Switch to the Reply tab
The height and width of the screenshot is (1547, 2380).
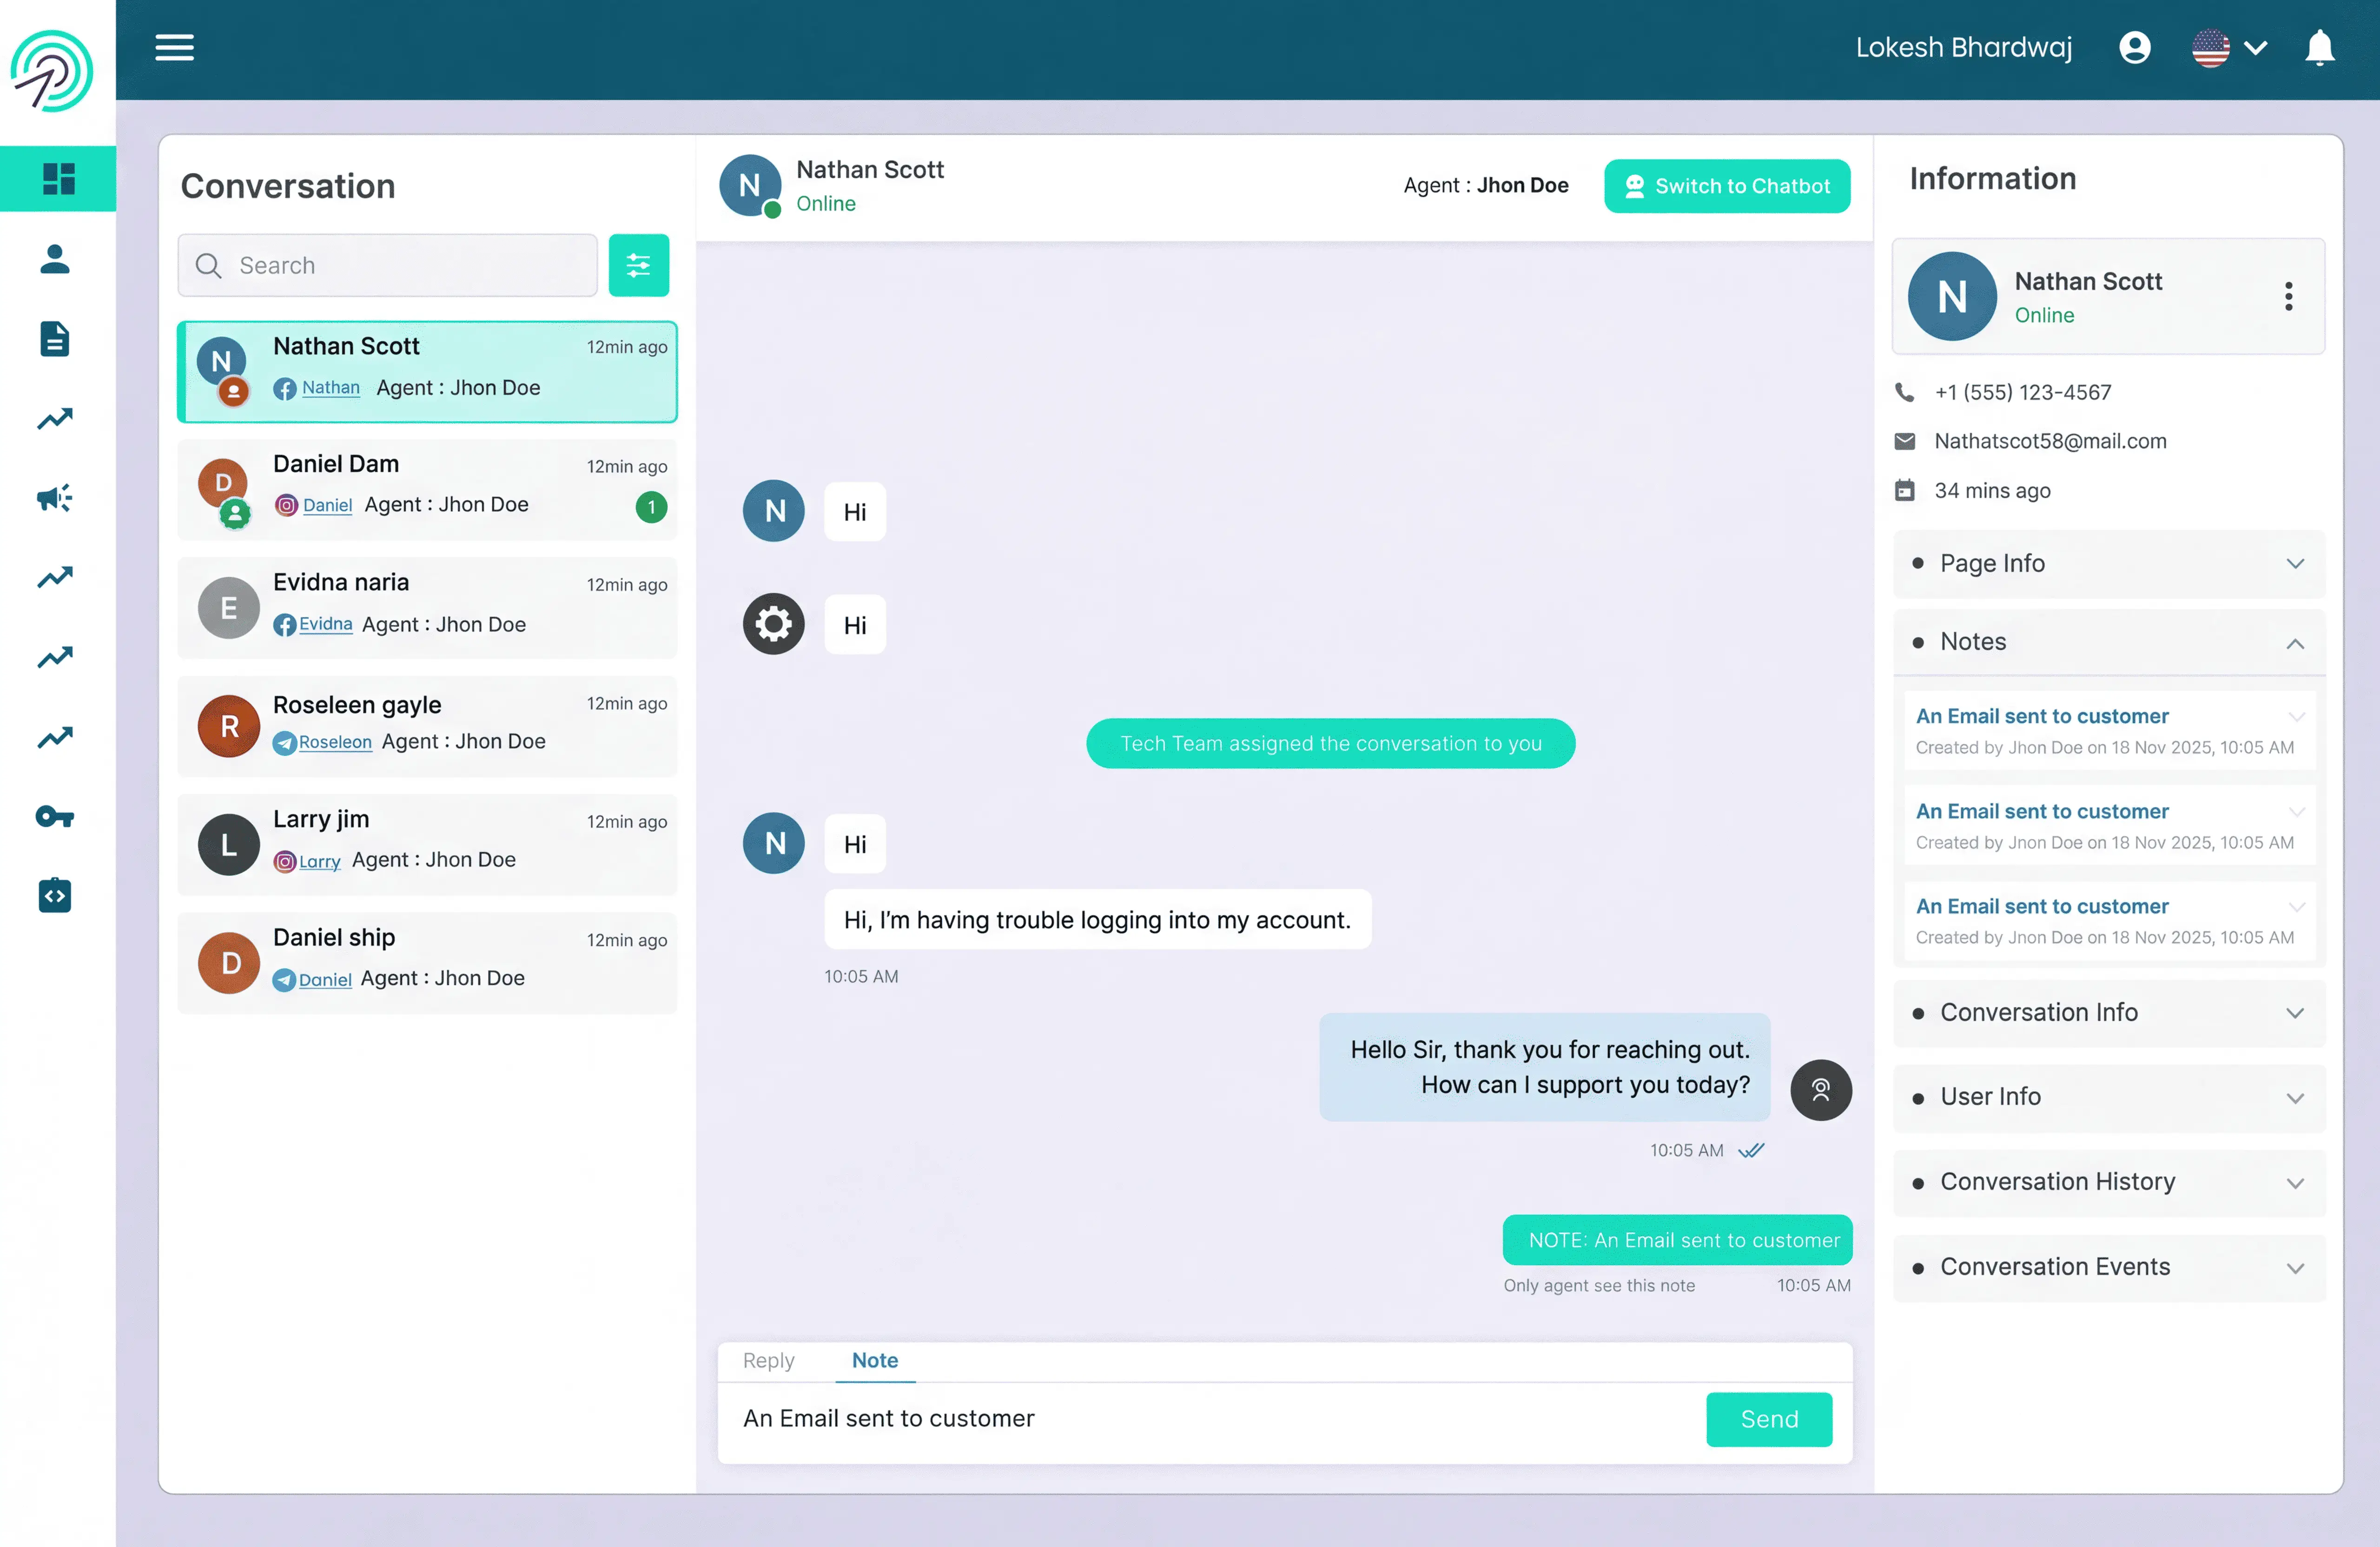click(768, 1360)
